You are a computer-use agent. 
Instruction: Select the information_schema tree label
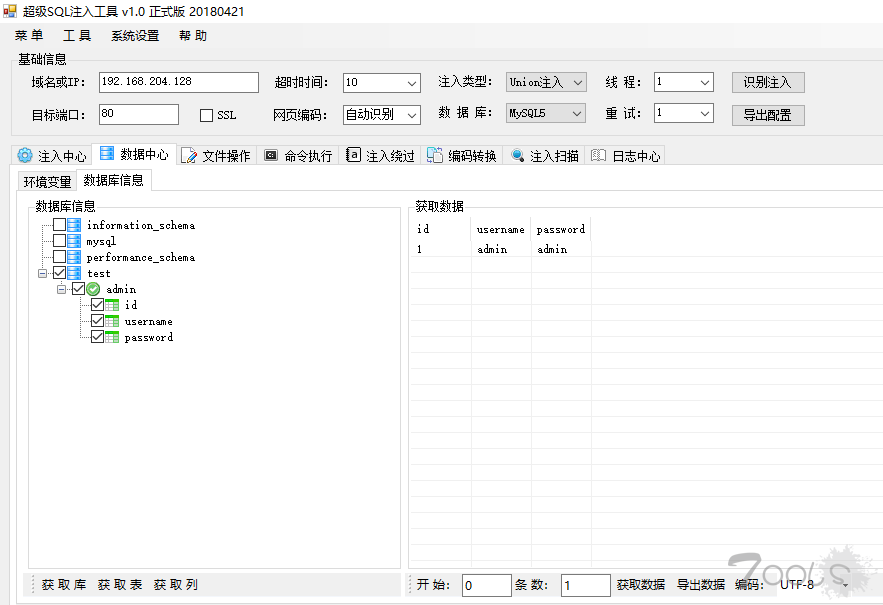point(141,225)
